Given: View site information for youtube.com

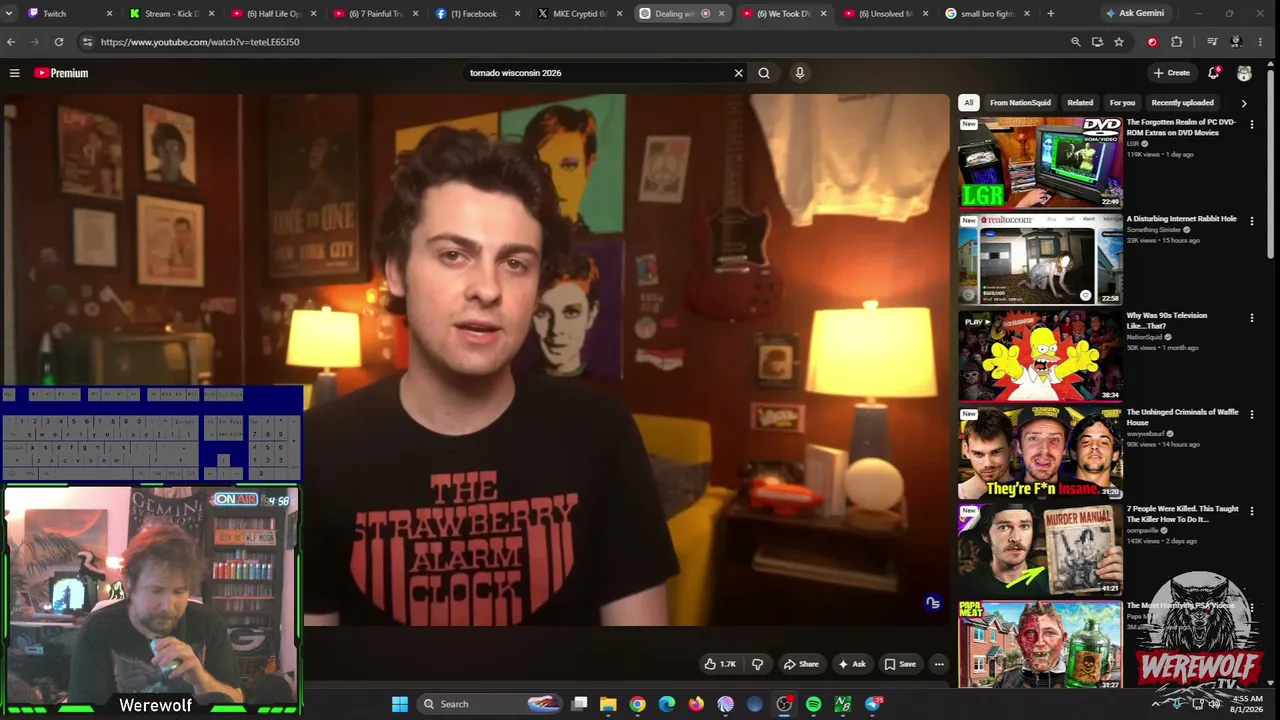Looking at the screenshot, I should tap(87, 42).
